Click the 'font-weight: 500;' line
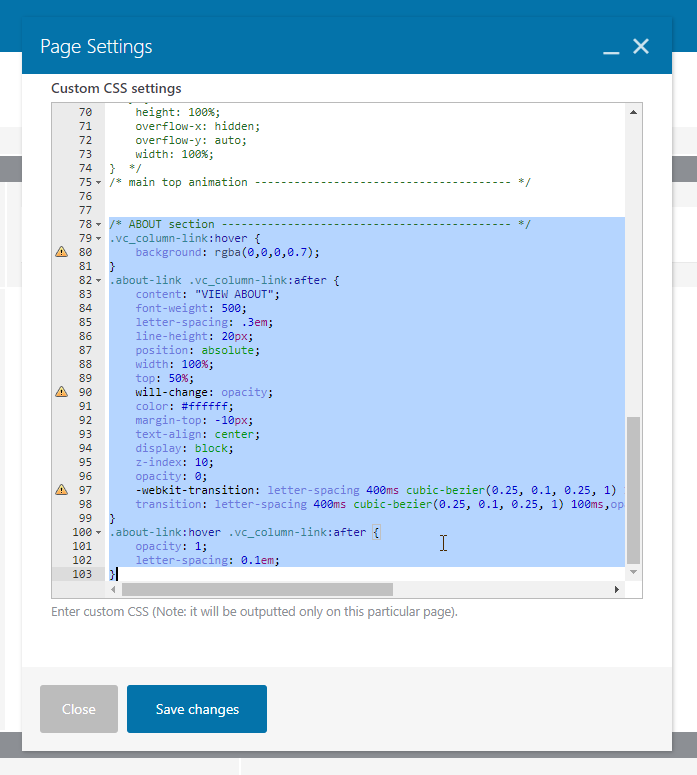The height and width of the screenshot is (775, 697). click(x=191, y=308)
